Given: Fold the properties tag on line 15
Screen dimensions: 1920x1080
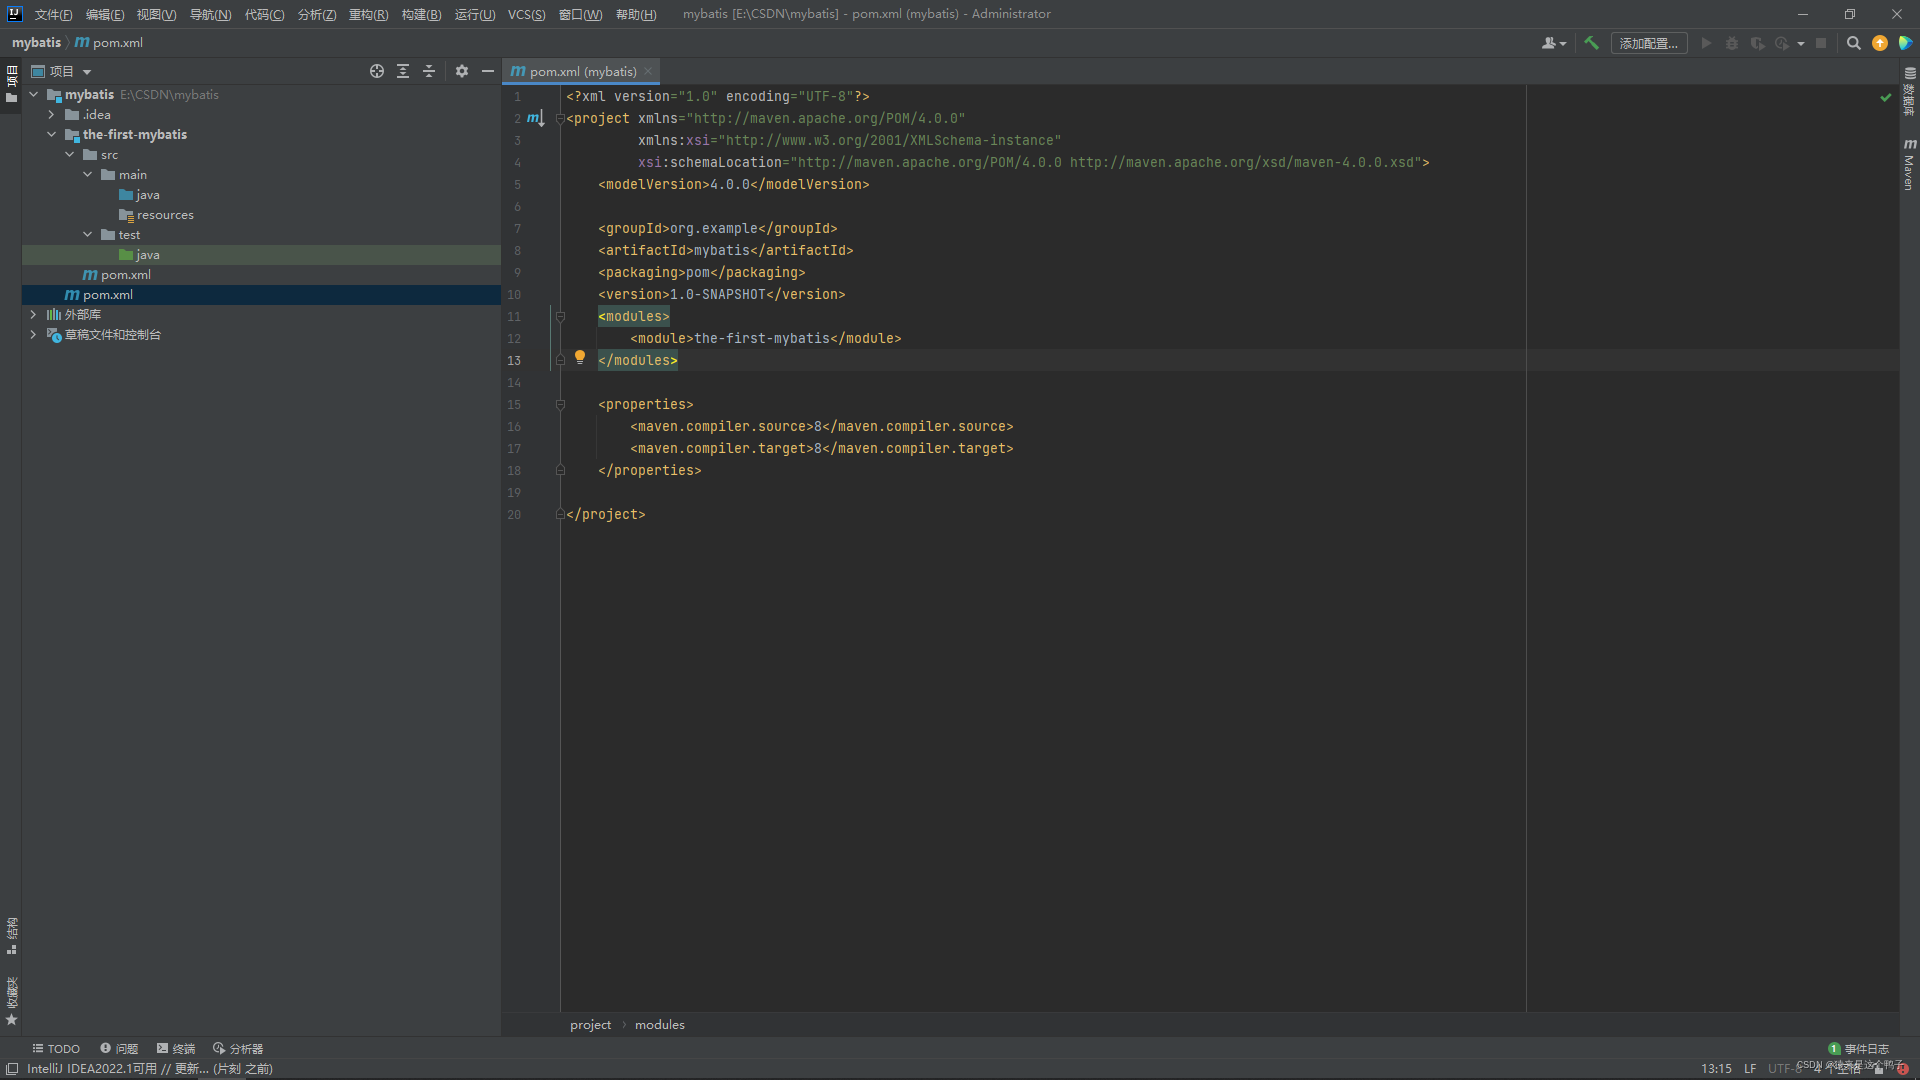Looking at the screenshot, I should point(560,405).
